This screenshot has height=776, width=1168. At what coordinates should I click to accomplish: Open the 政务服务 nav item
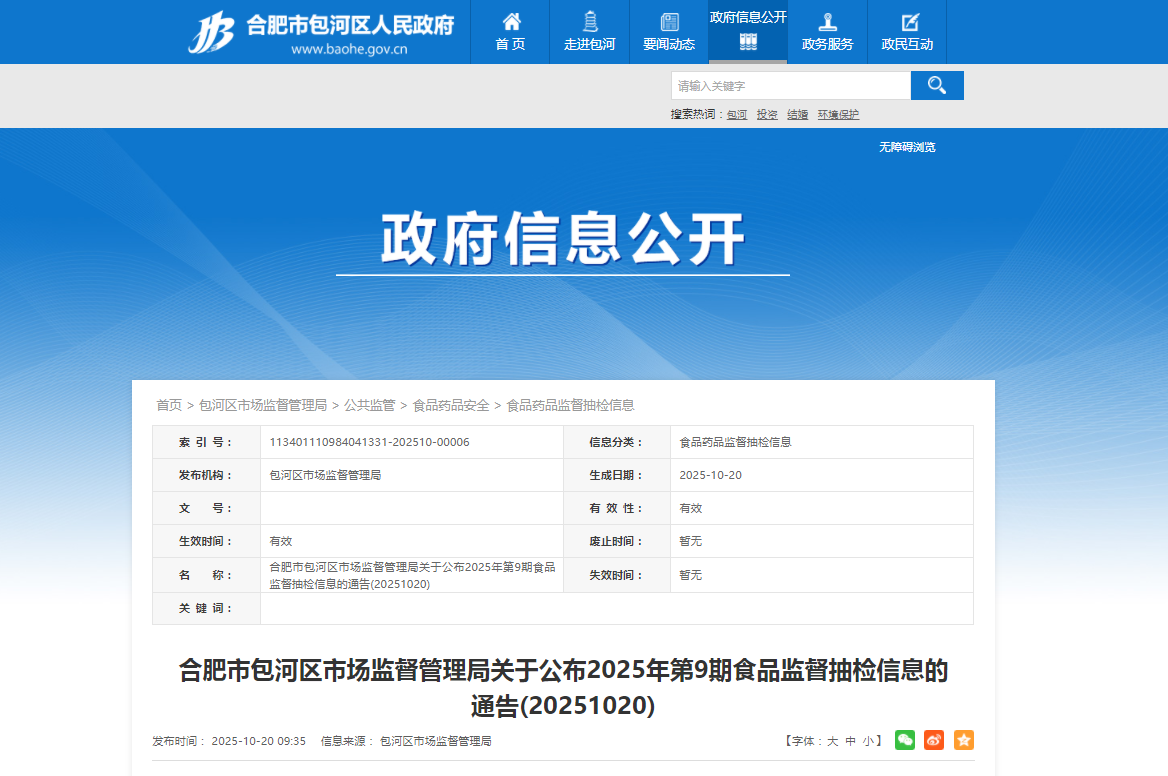[827, 32]
